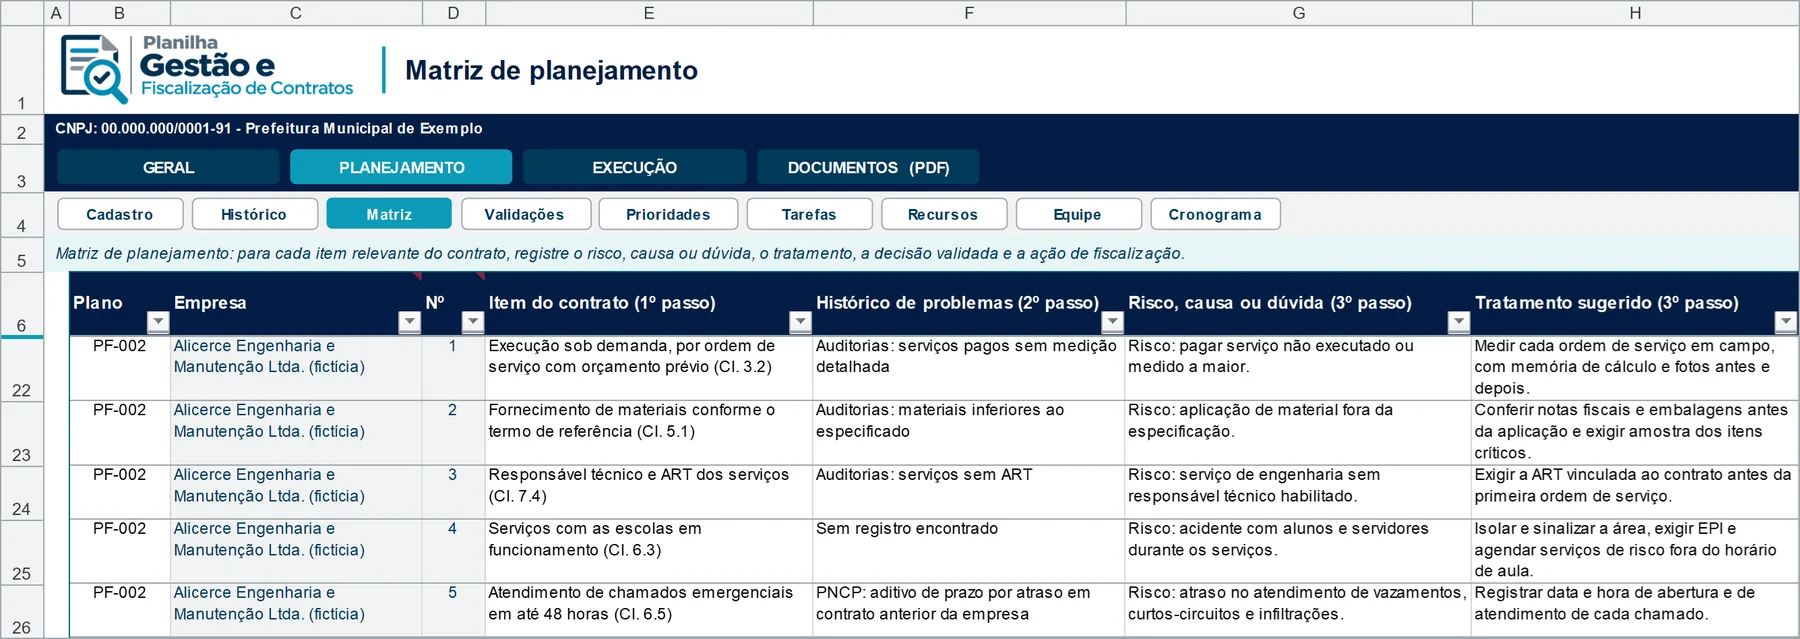
Task: Select the 'Execução sob demanda' contract item cell
Action: (649, 369)
